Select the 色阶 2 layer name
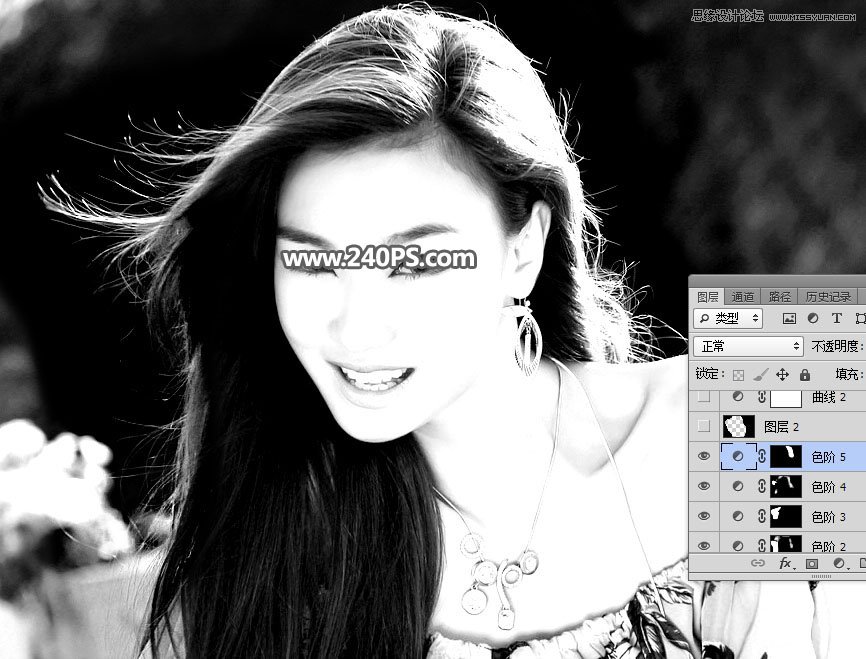The image size is (866, 659). (x=828, y=546)
